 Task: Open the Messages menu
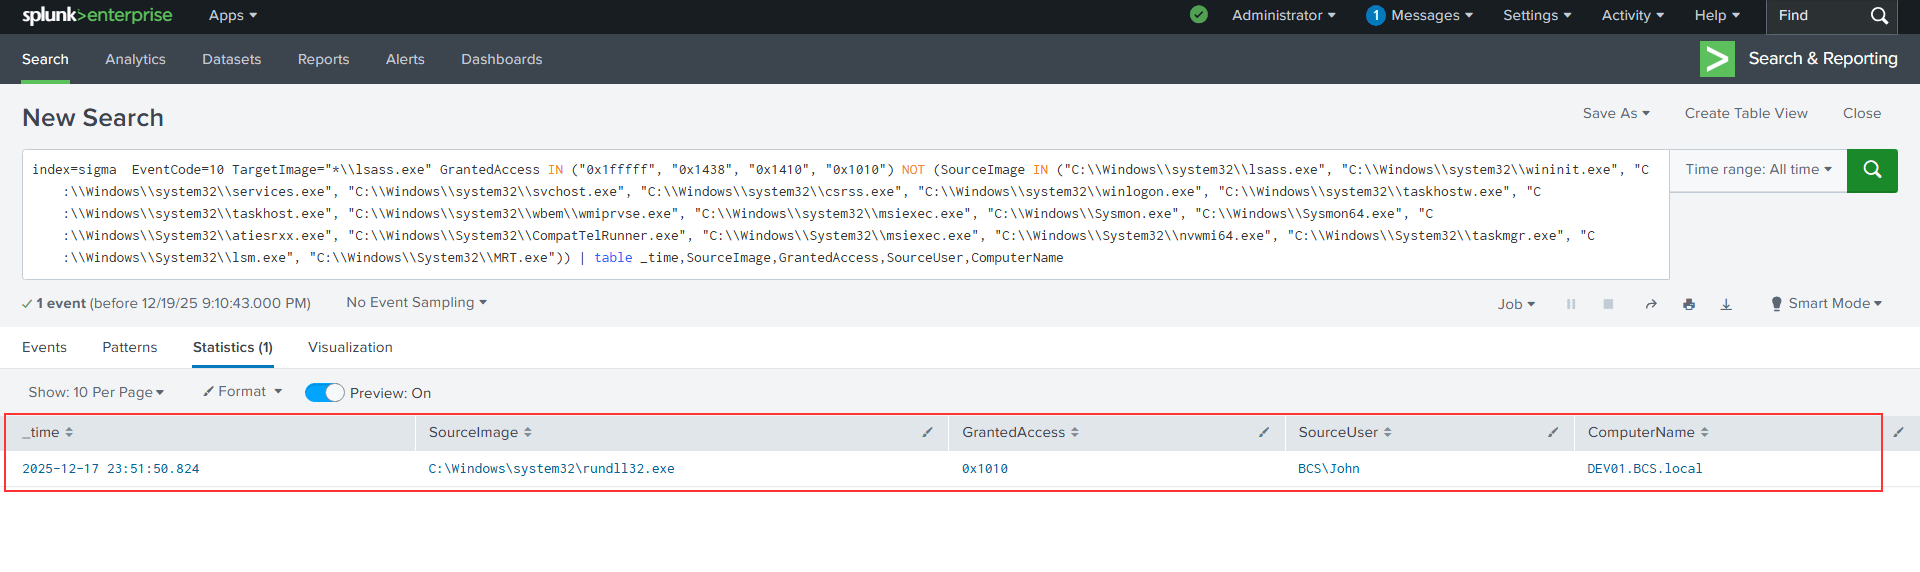pos(1431,15)
